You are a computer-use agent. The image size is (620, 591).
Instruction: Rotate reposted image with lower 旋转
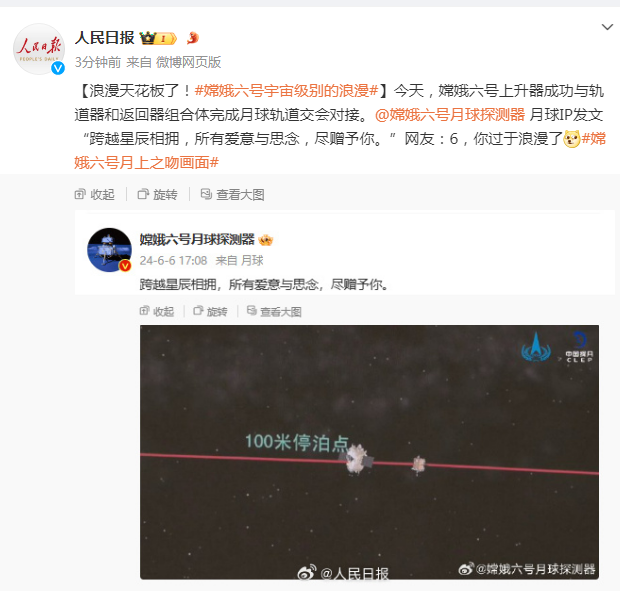click(210, 312)
